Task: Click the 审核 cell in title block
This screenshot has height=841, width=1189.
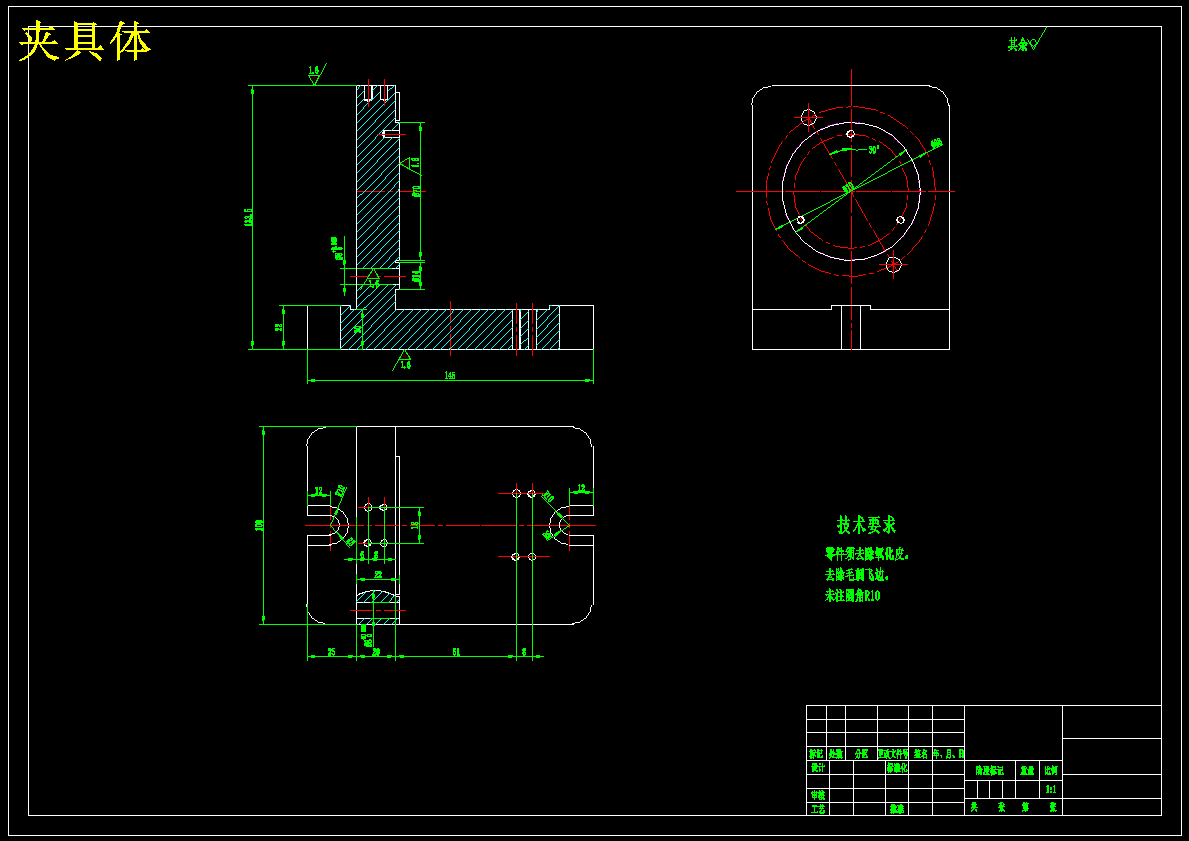Action: 818,795
